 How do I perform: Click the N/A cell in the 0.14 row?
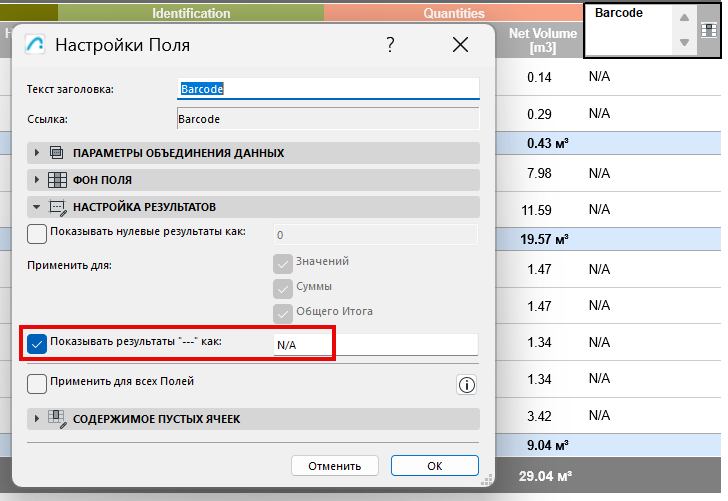(599, 77)
